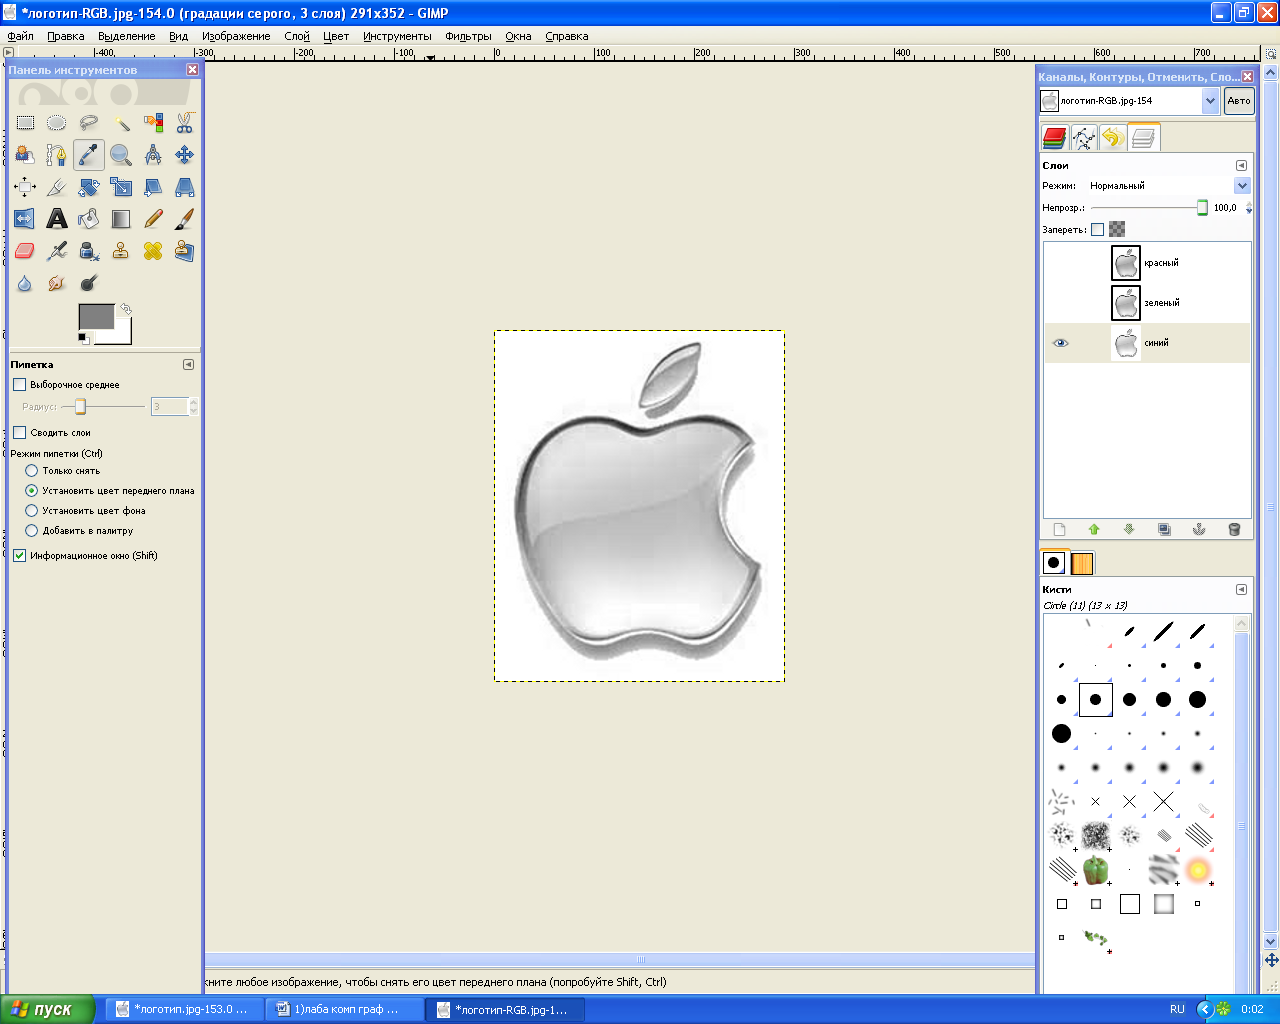Switch to the Paths tab
The width and height of the screenshot is (1280, 1024).
pos(1084,138)
